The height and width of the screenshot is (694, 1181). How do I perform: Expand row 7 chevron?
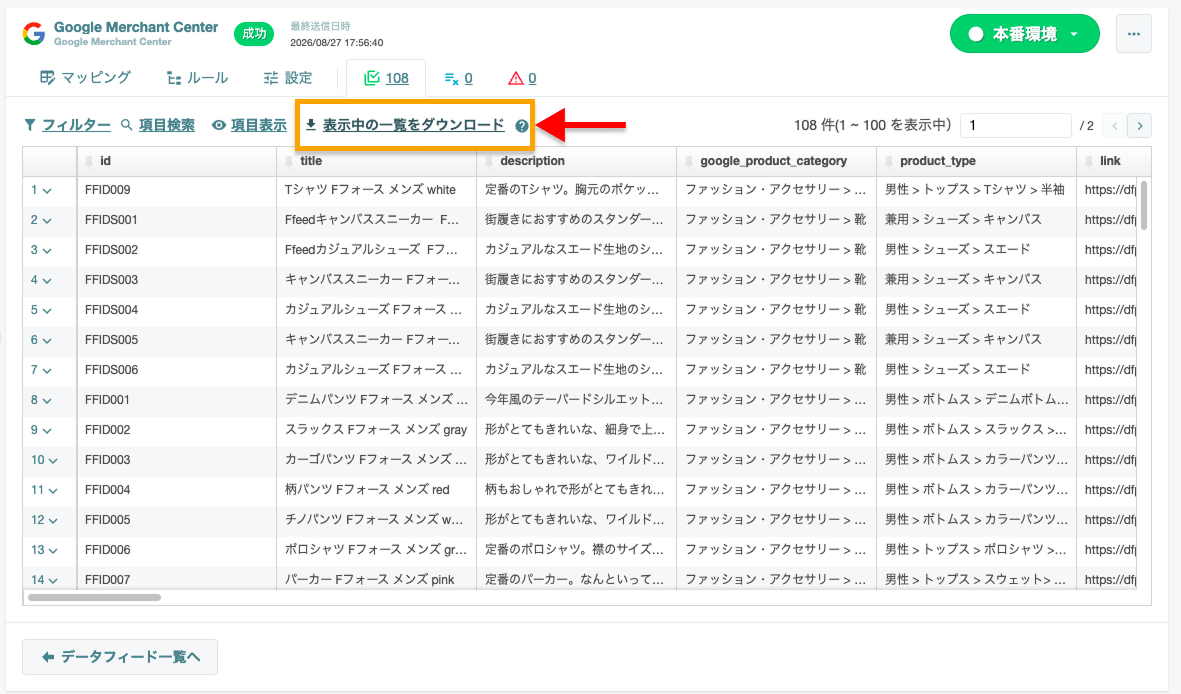[x=47, y=371]
